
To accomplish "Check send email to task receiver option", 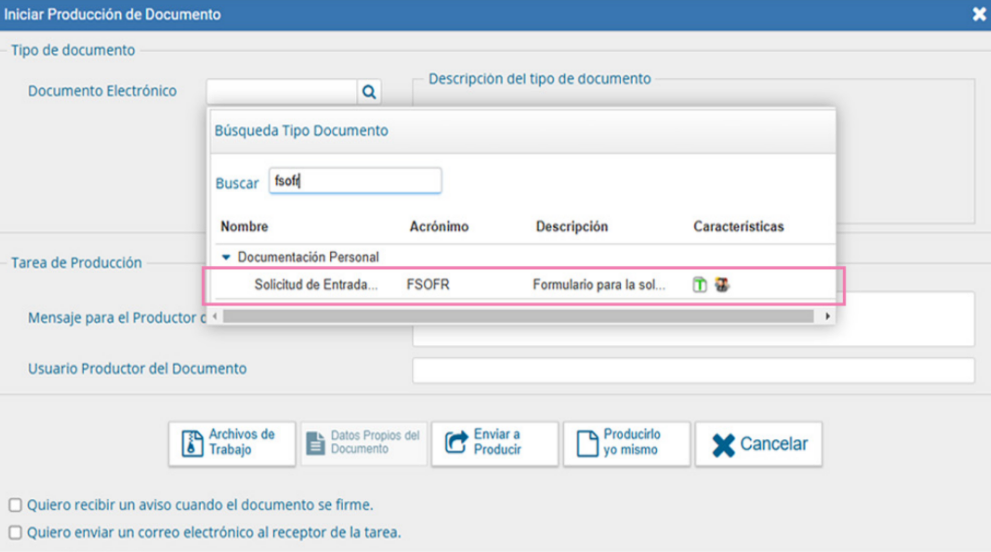I will 14,532.
